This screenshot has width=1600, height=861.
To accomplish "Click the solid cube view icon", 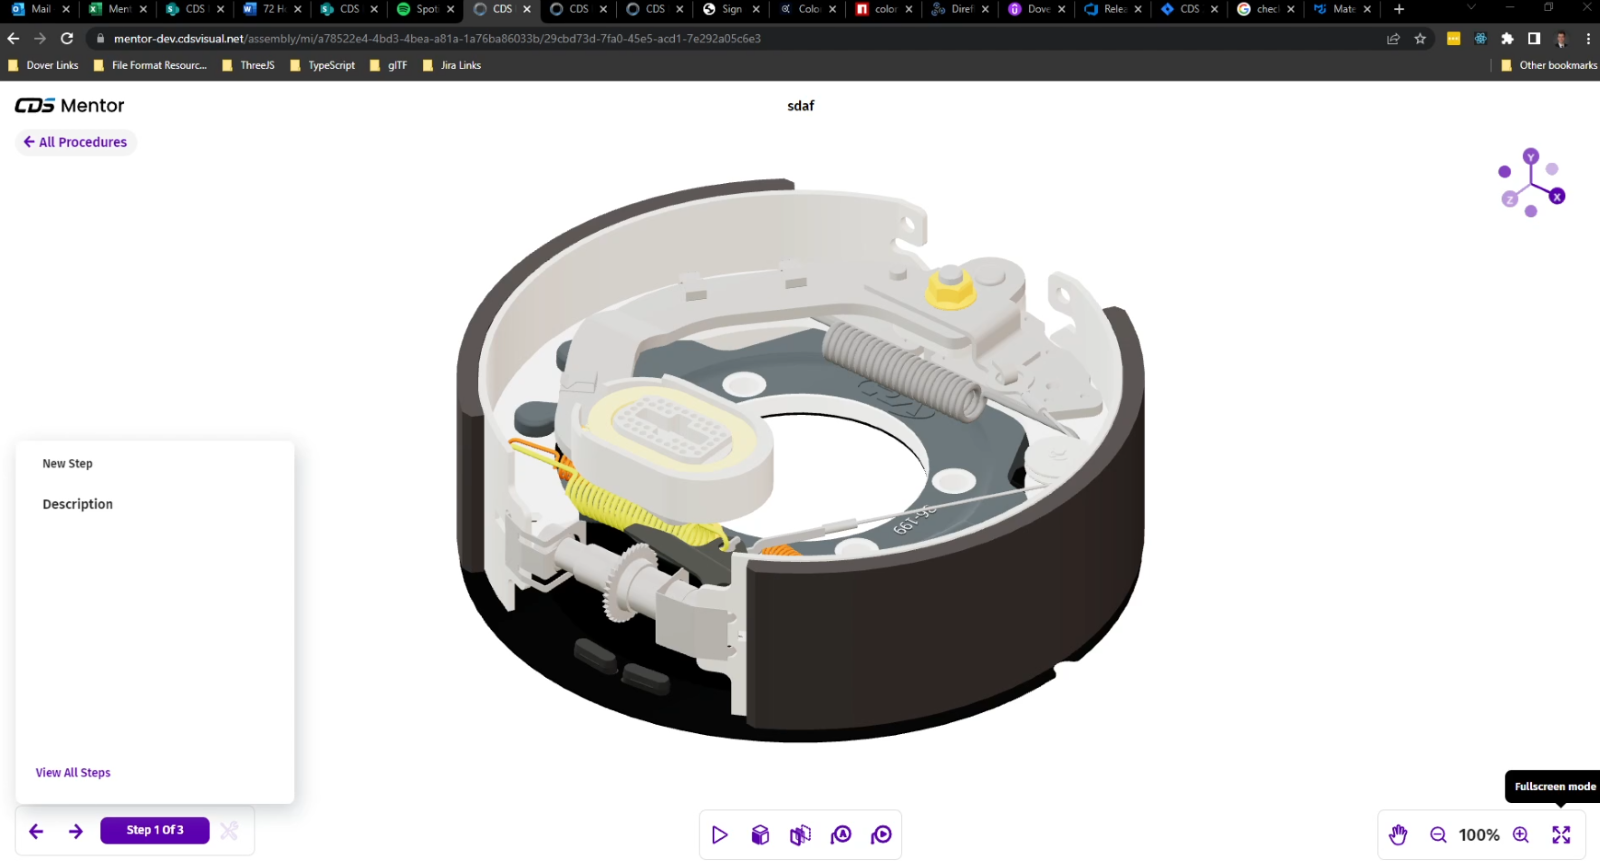I will click(x=760, y=835).
